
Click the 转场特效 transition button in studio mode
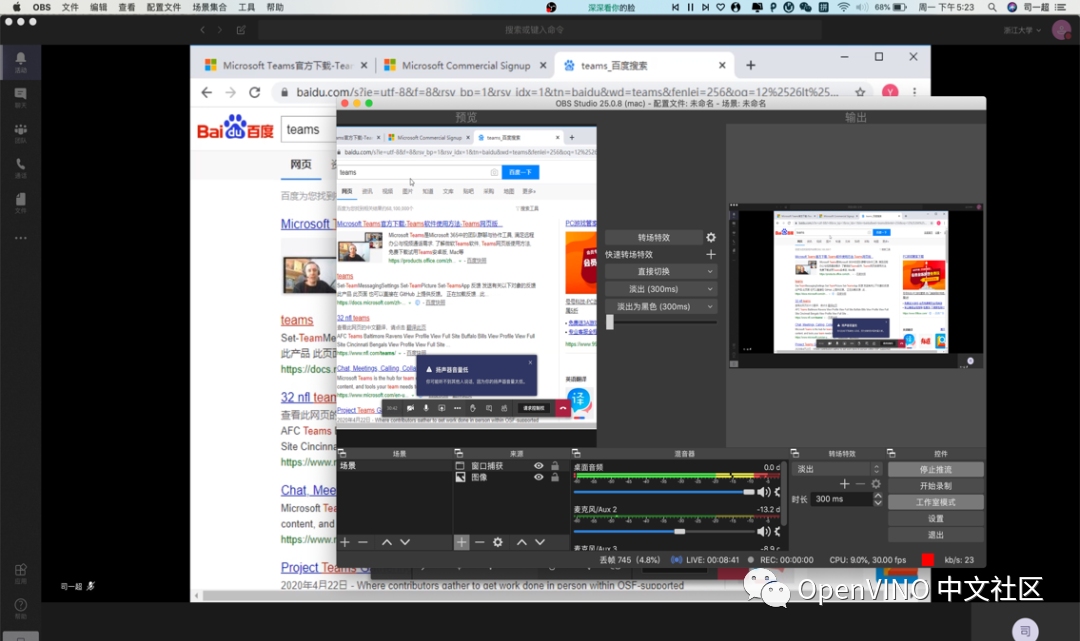pos(654,238)
